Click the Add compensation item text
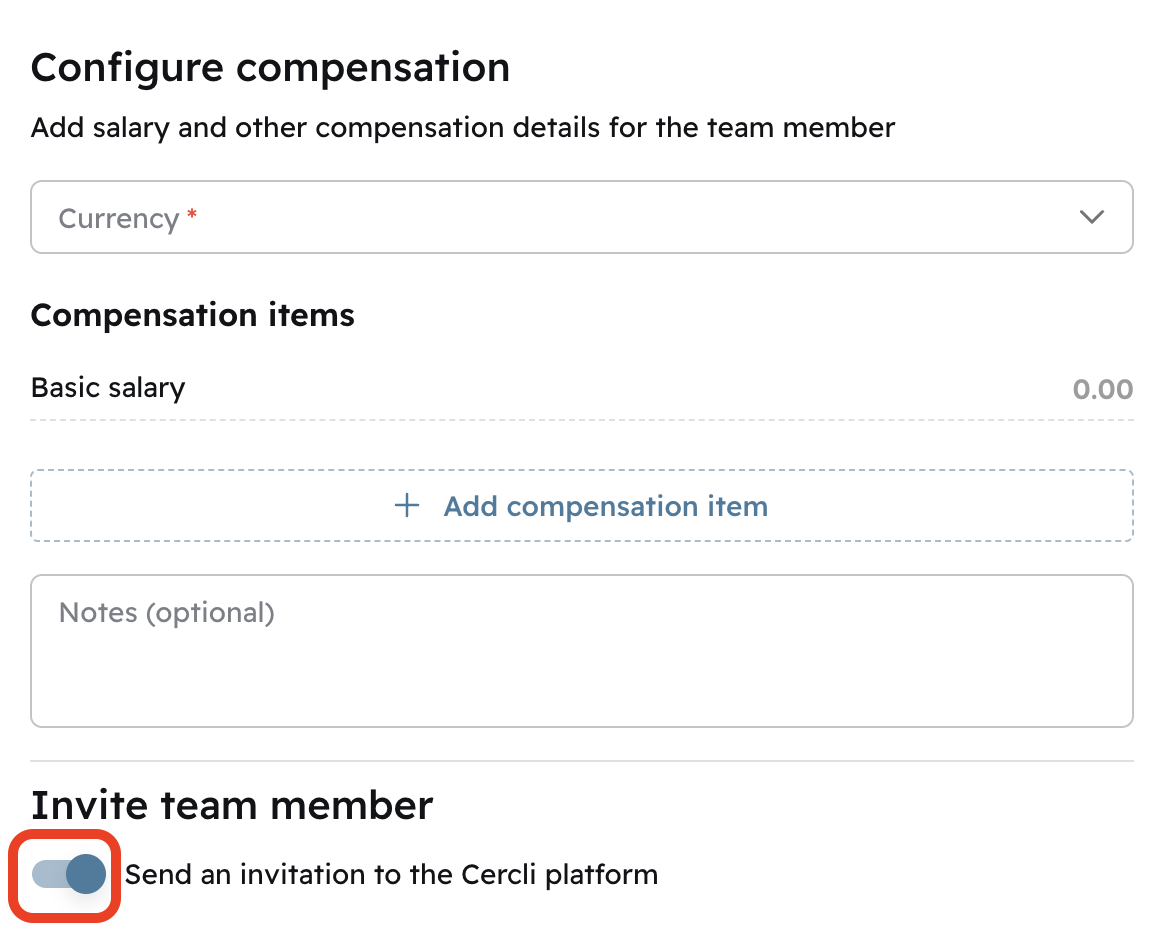 605,506
